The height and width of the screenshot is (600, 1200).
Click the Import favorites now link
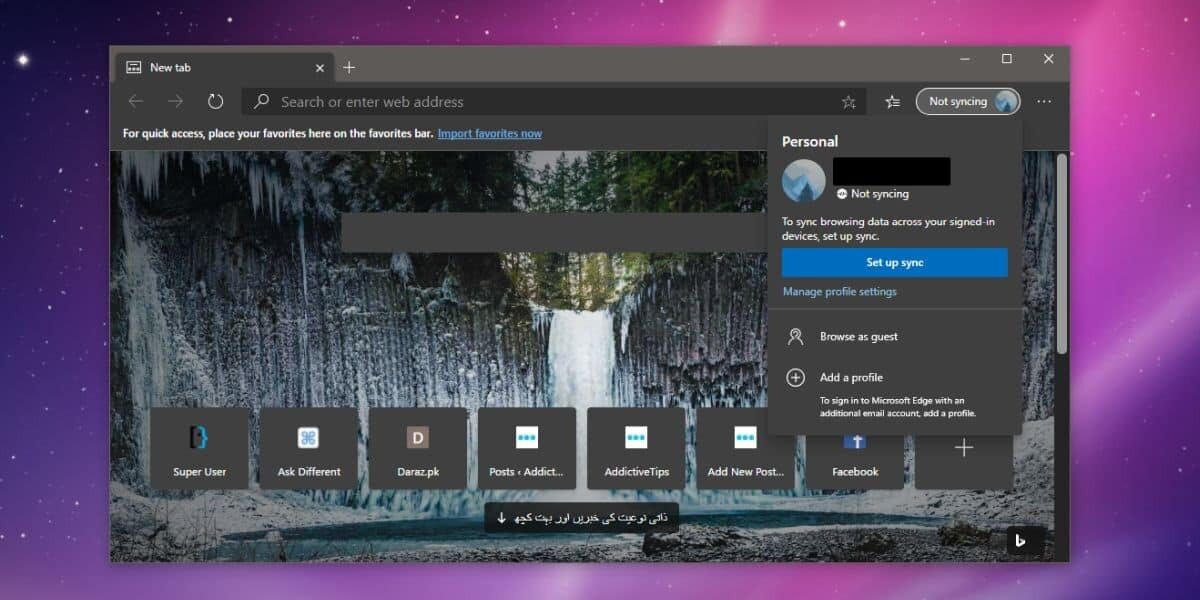click(490, 133)
